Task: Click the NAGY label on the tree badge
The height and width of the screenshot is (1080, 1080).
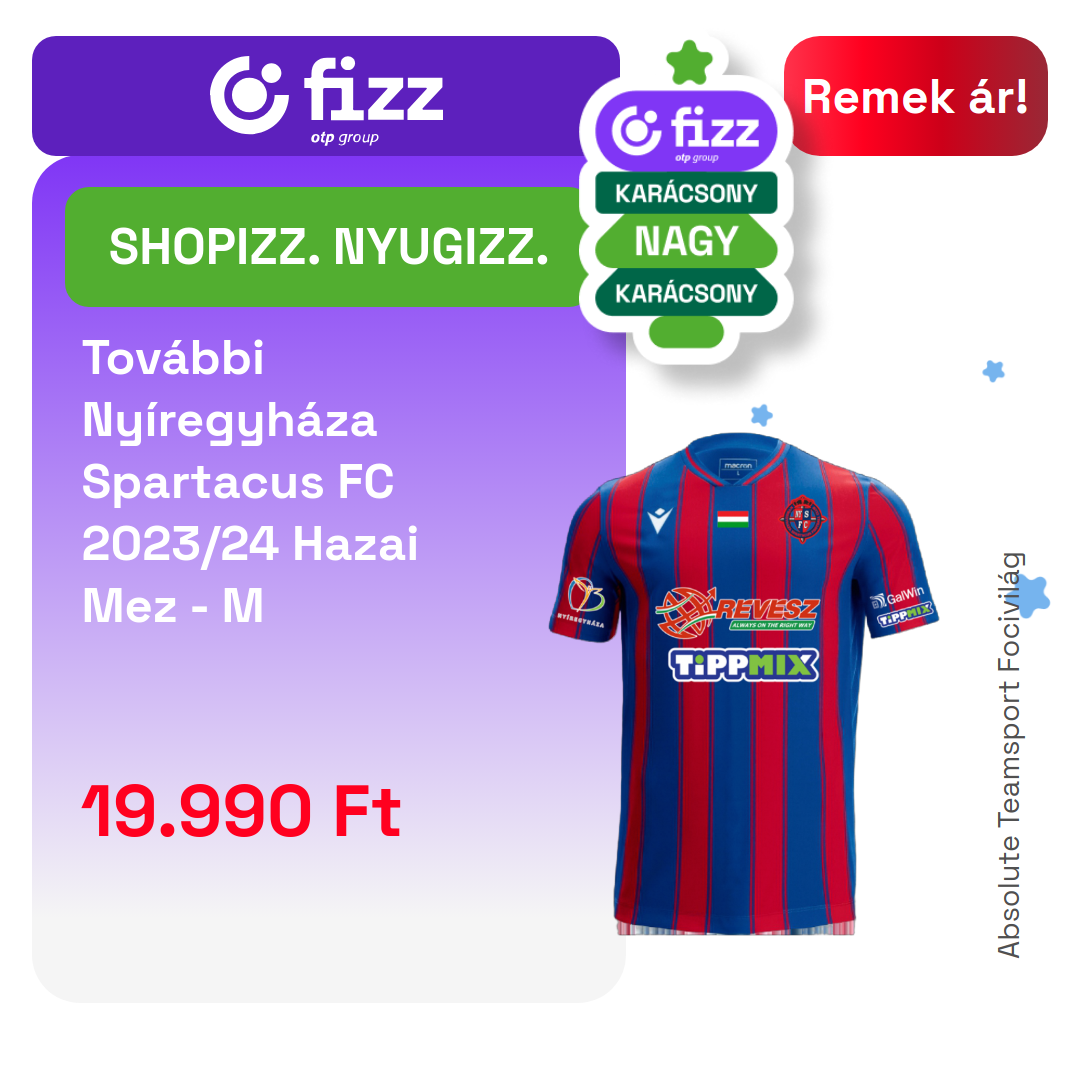Action: click(686, 242)
